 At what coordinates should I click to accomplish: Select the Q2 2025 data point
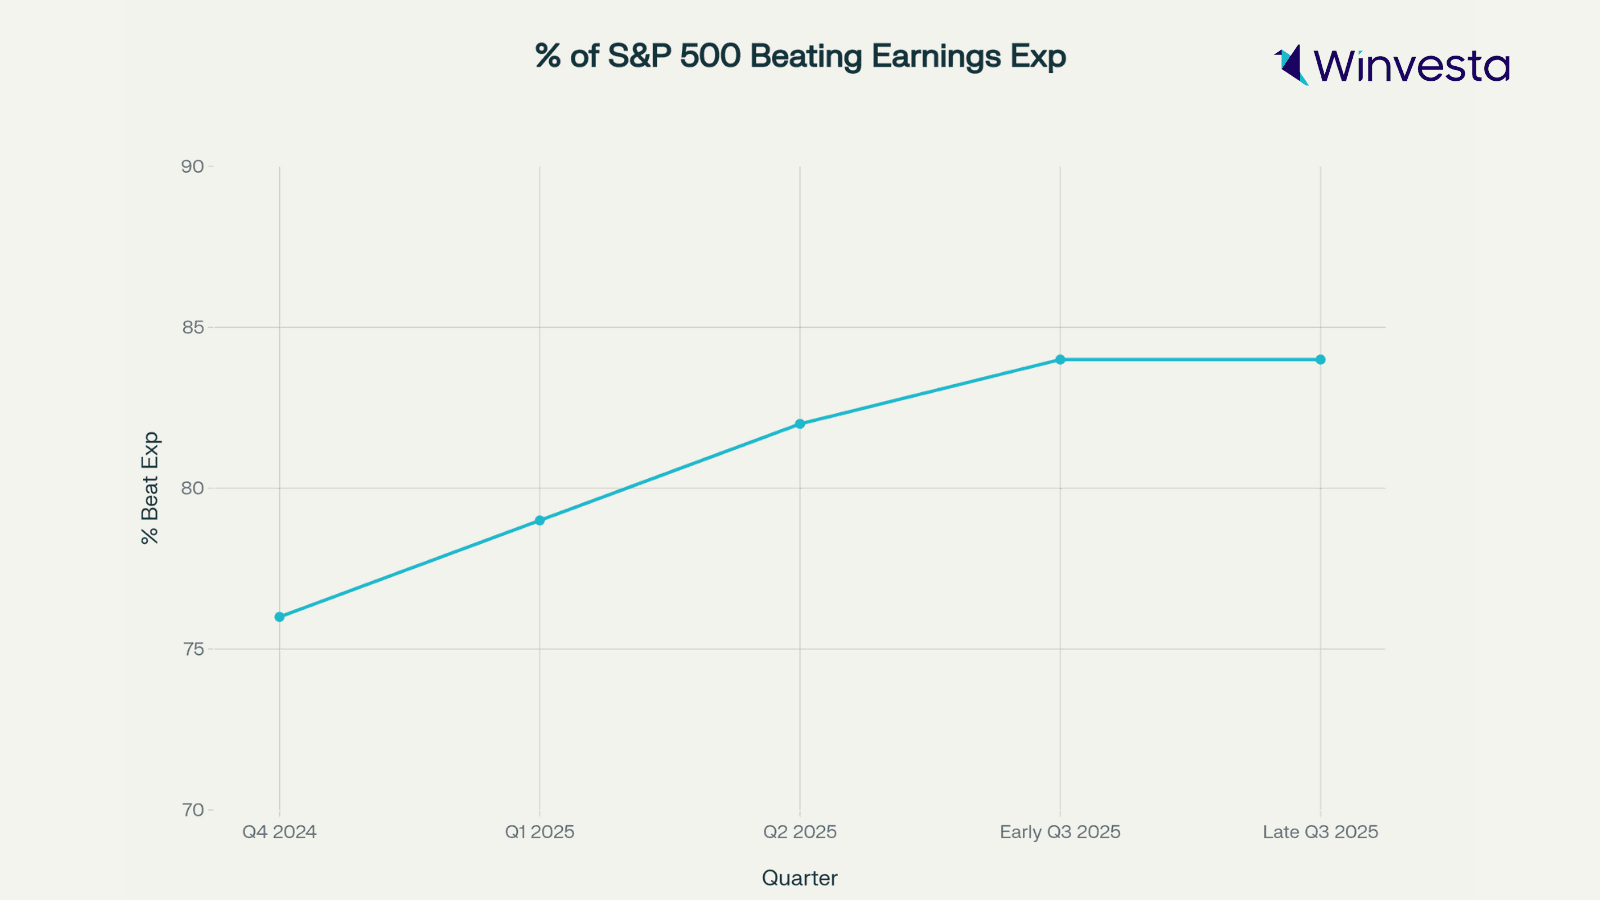click(x=800, y=424)
